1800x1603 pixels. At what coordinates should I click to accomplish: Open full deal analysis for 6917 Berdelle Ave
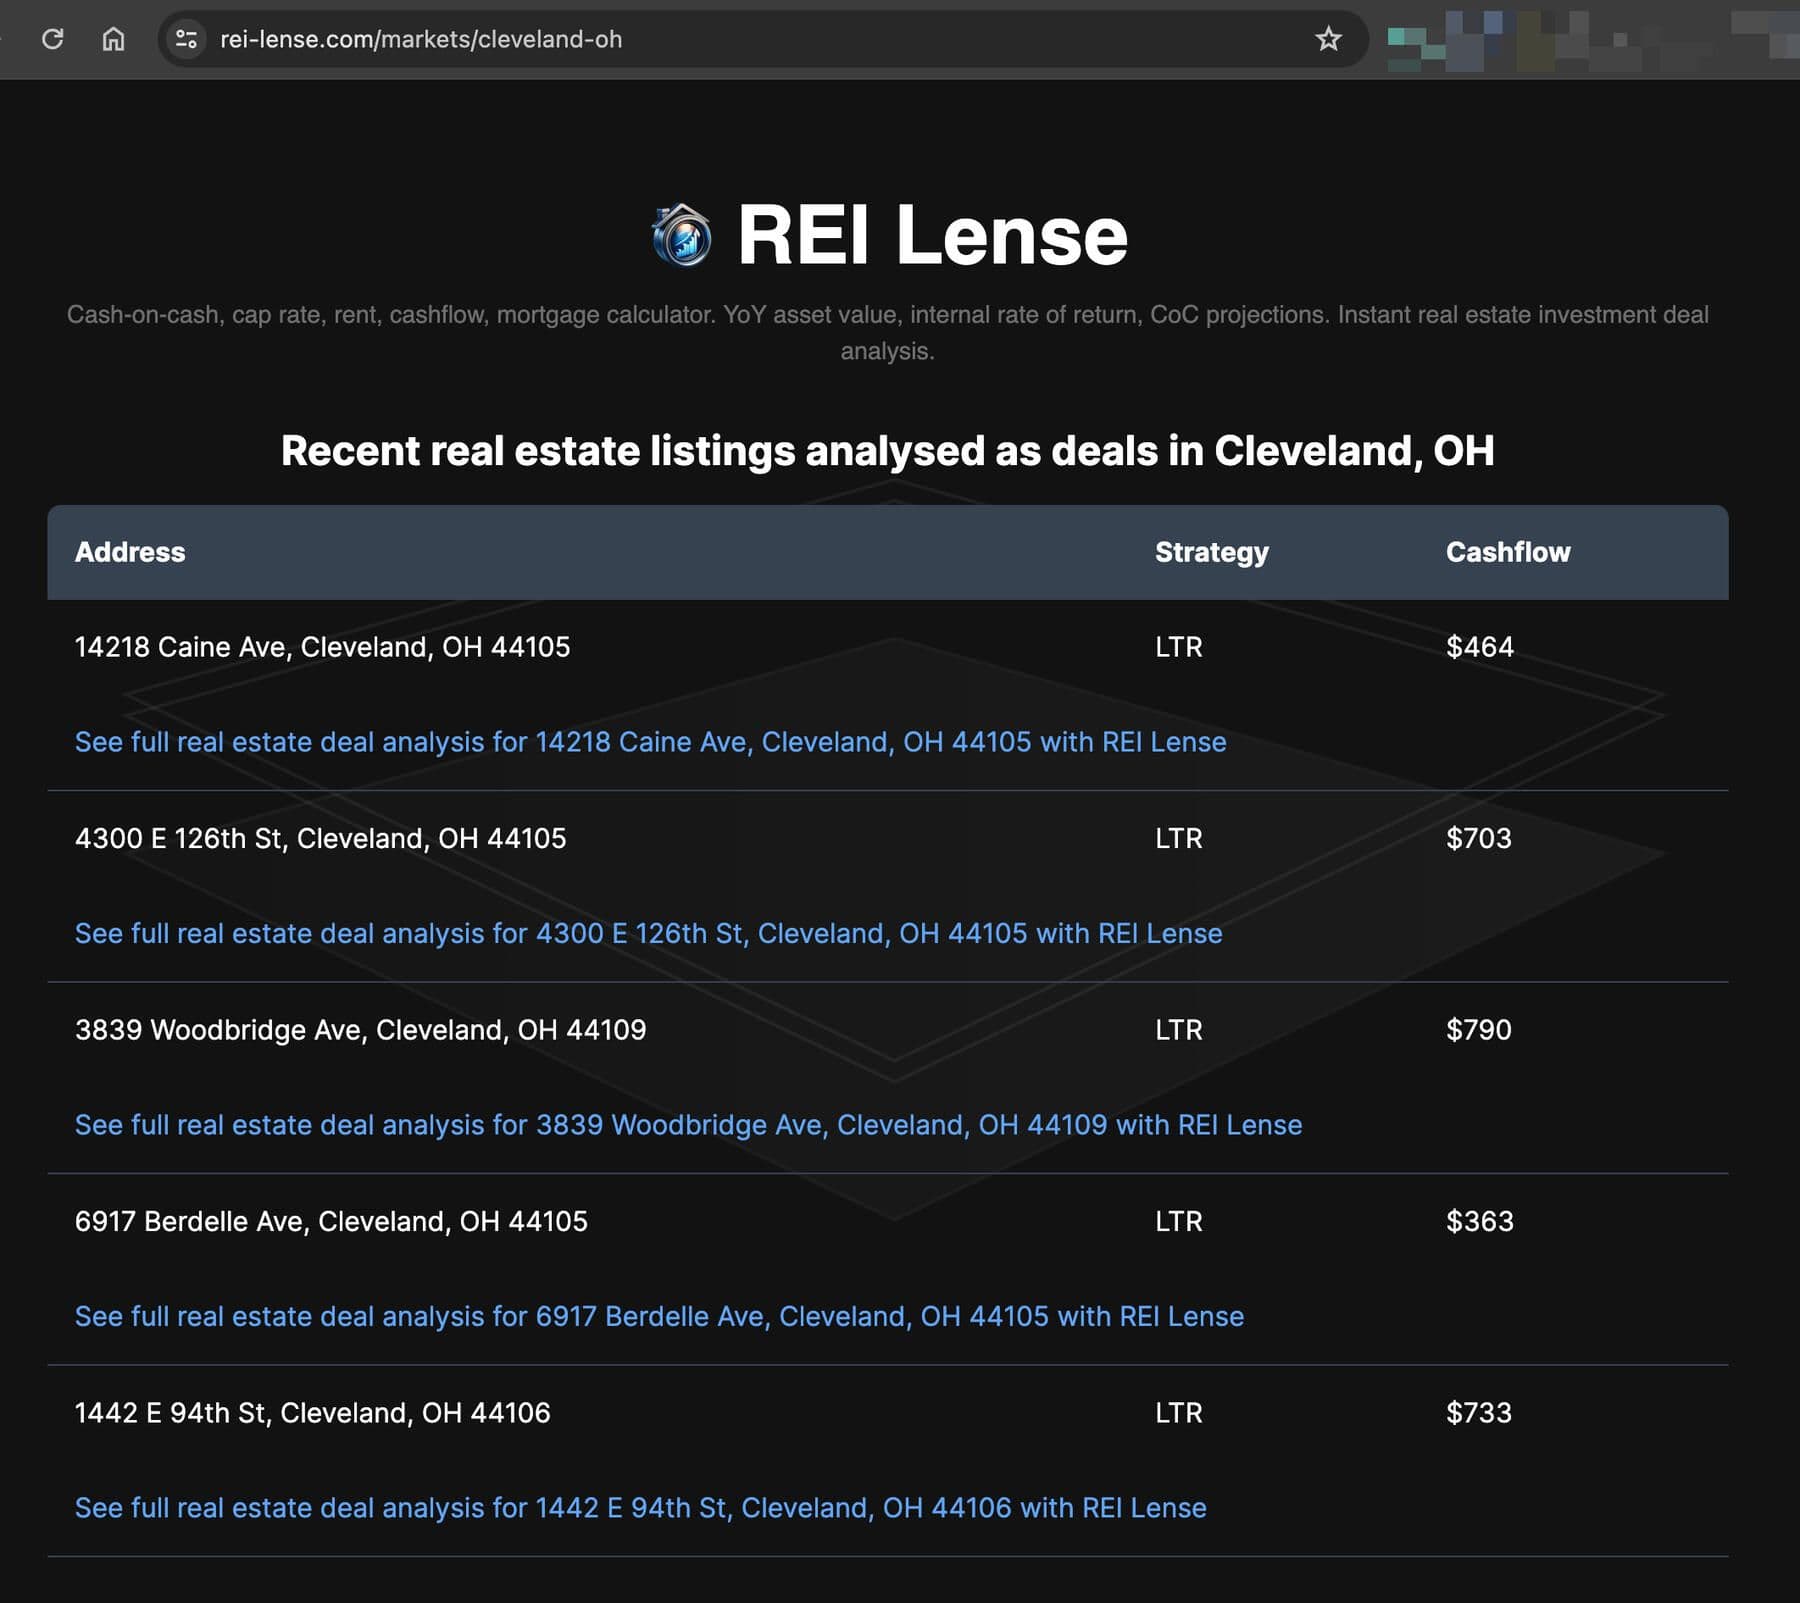659,1316
